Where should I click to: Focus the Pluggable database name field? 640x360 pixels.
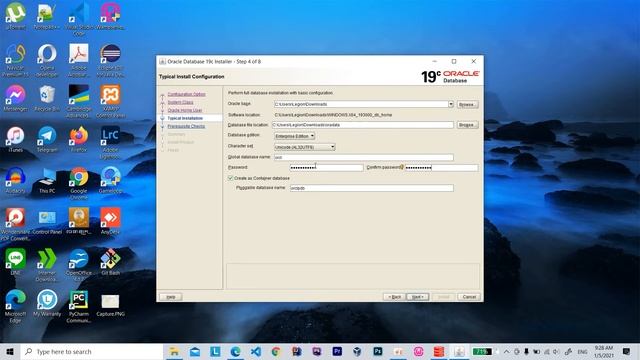(371, 188)
